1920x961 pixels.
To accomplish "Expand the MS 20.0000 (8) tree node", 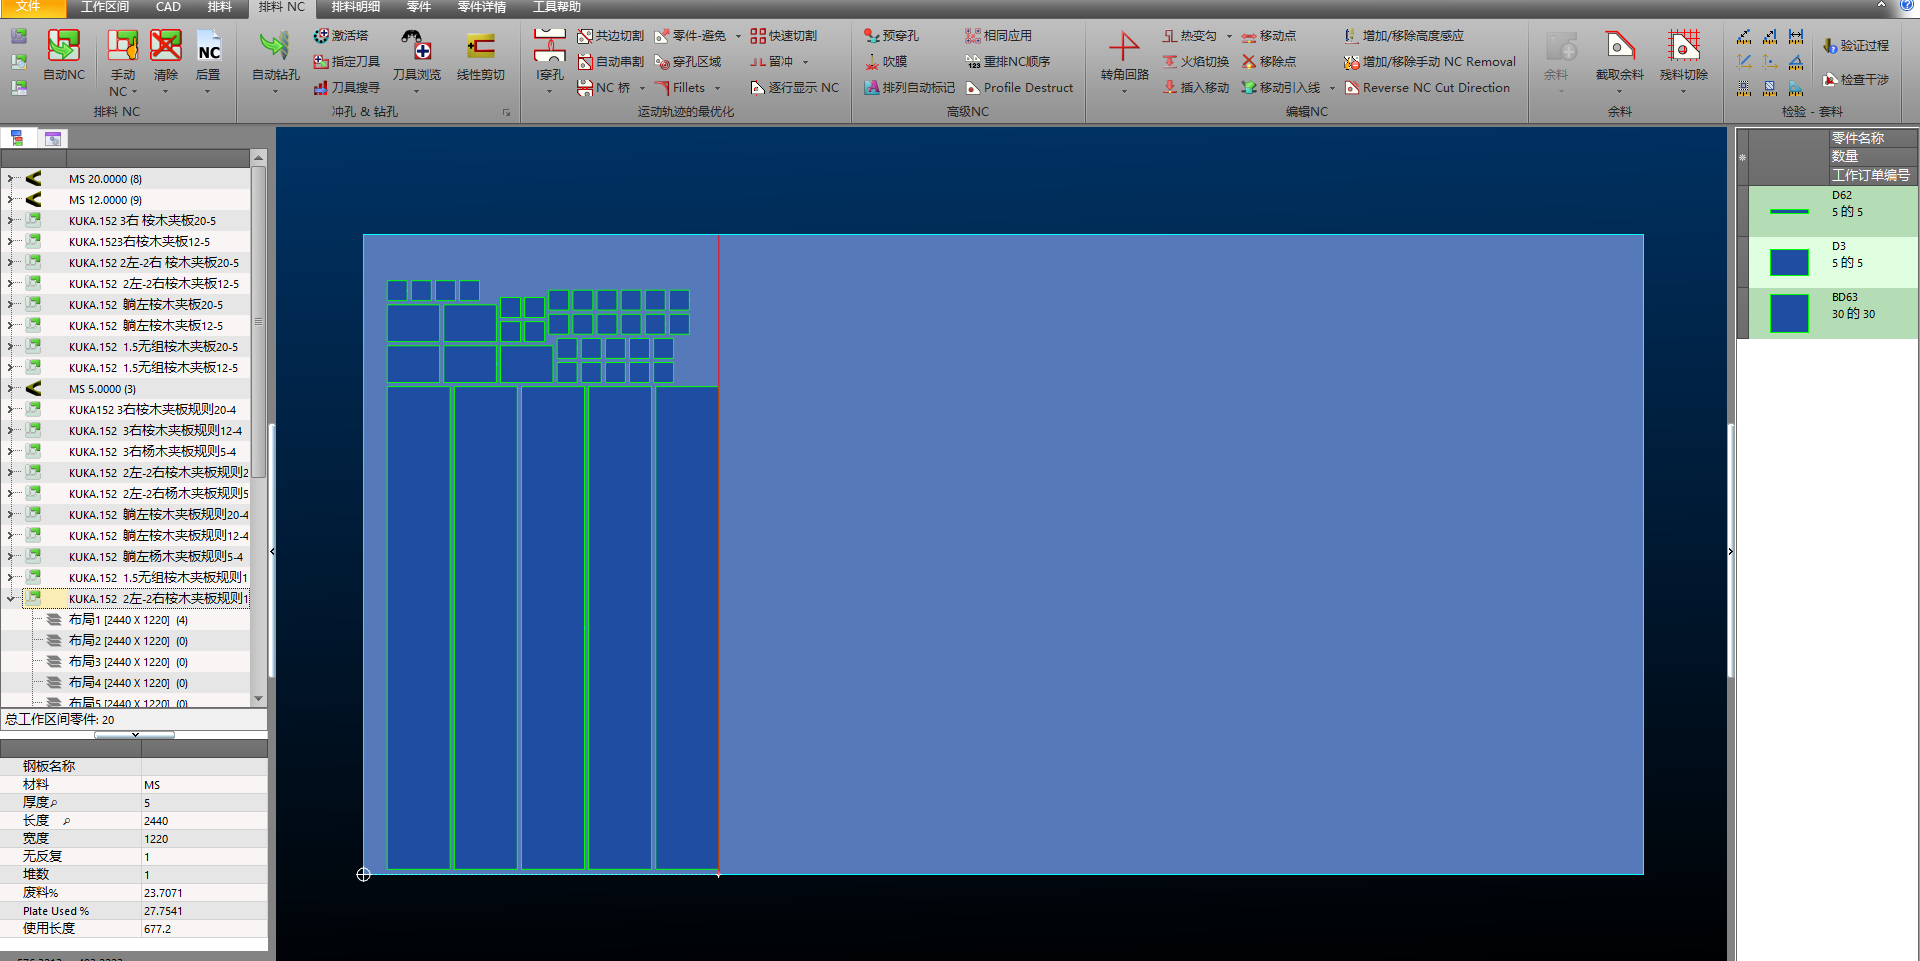I will [10, 179].
